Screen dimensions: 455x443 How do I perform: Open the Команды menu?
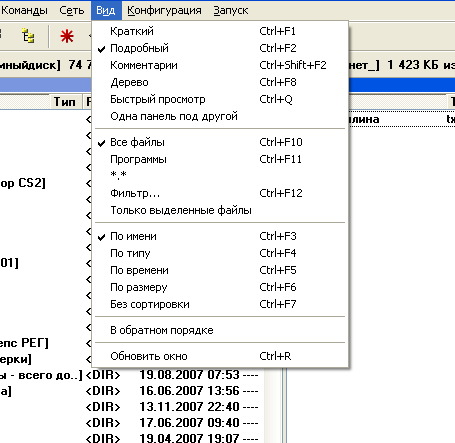pyautogui.click(x=24, y=10)
